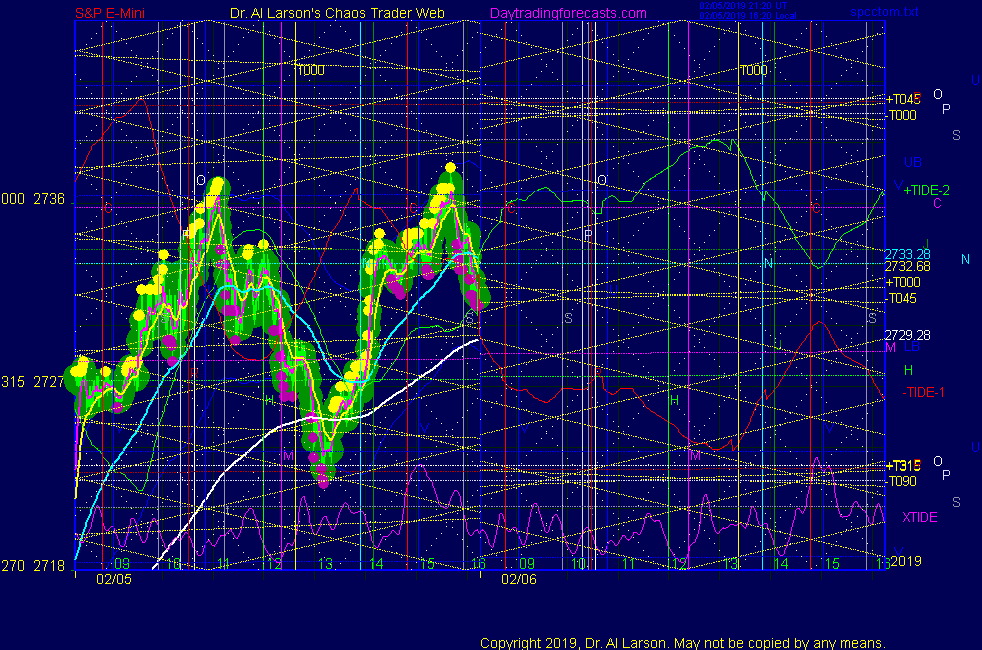
Task: Click the magenta M label beside LB
Action: pos(891,348)
